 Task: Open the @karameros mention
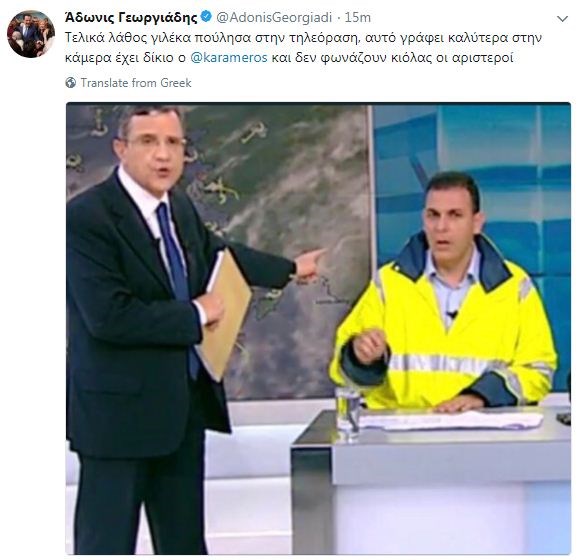229,58
